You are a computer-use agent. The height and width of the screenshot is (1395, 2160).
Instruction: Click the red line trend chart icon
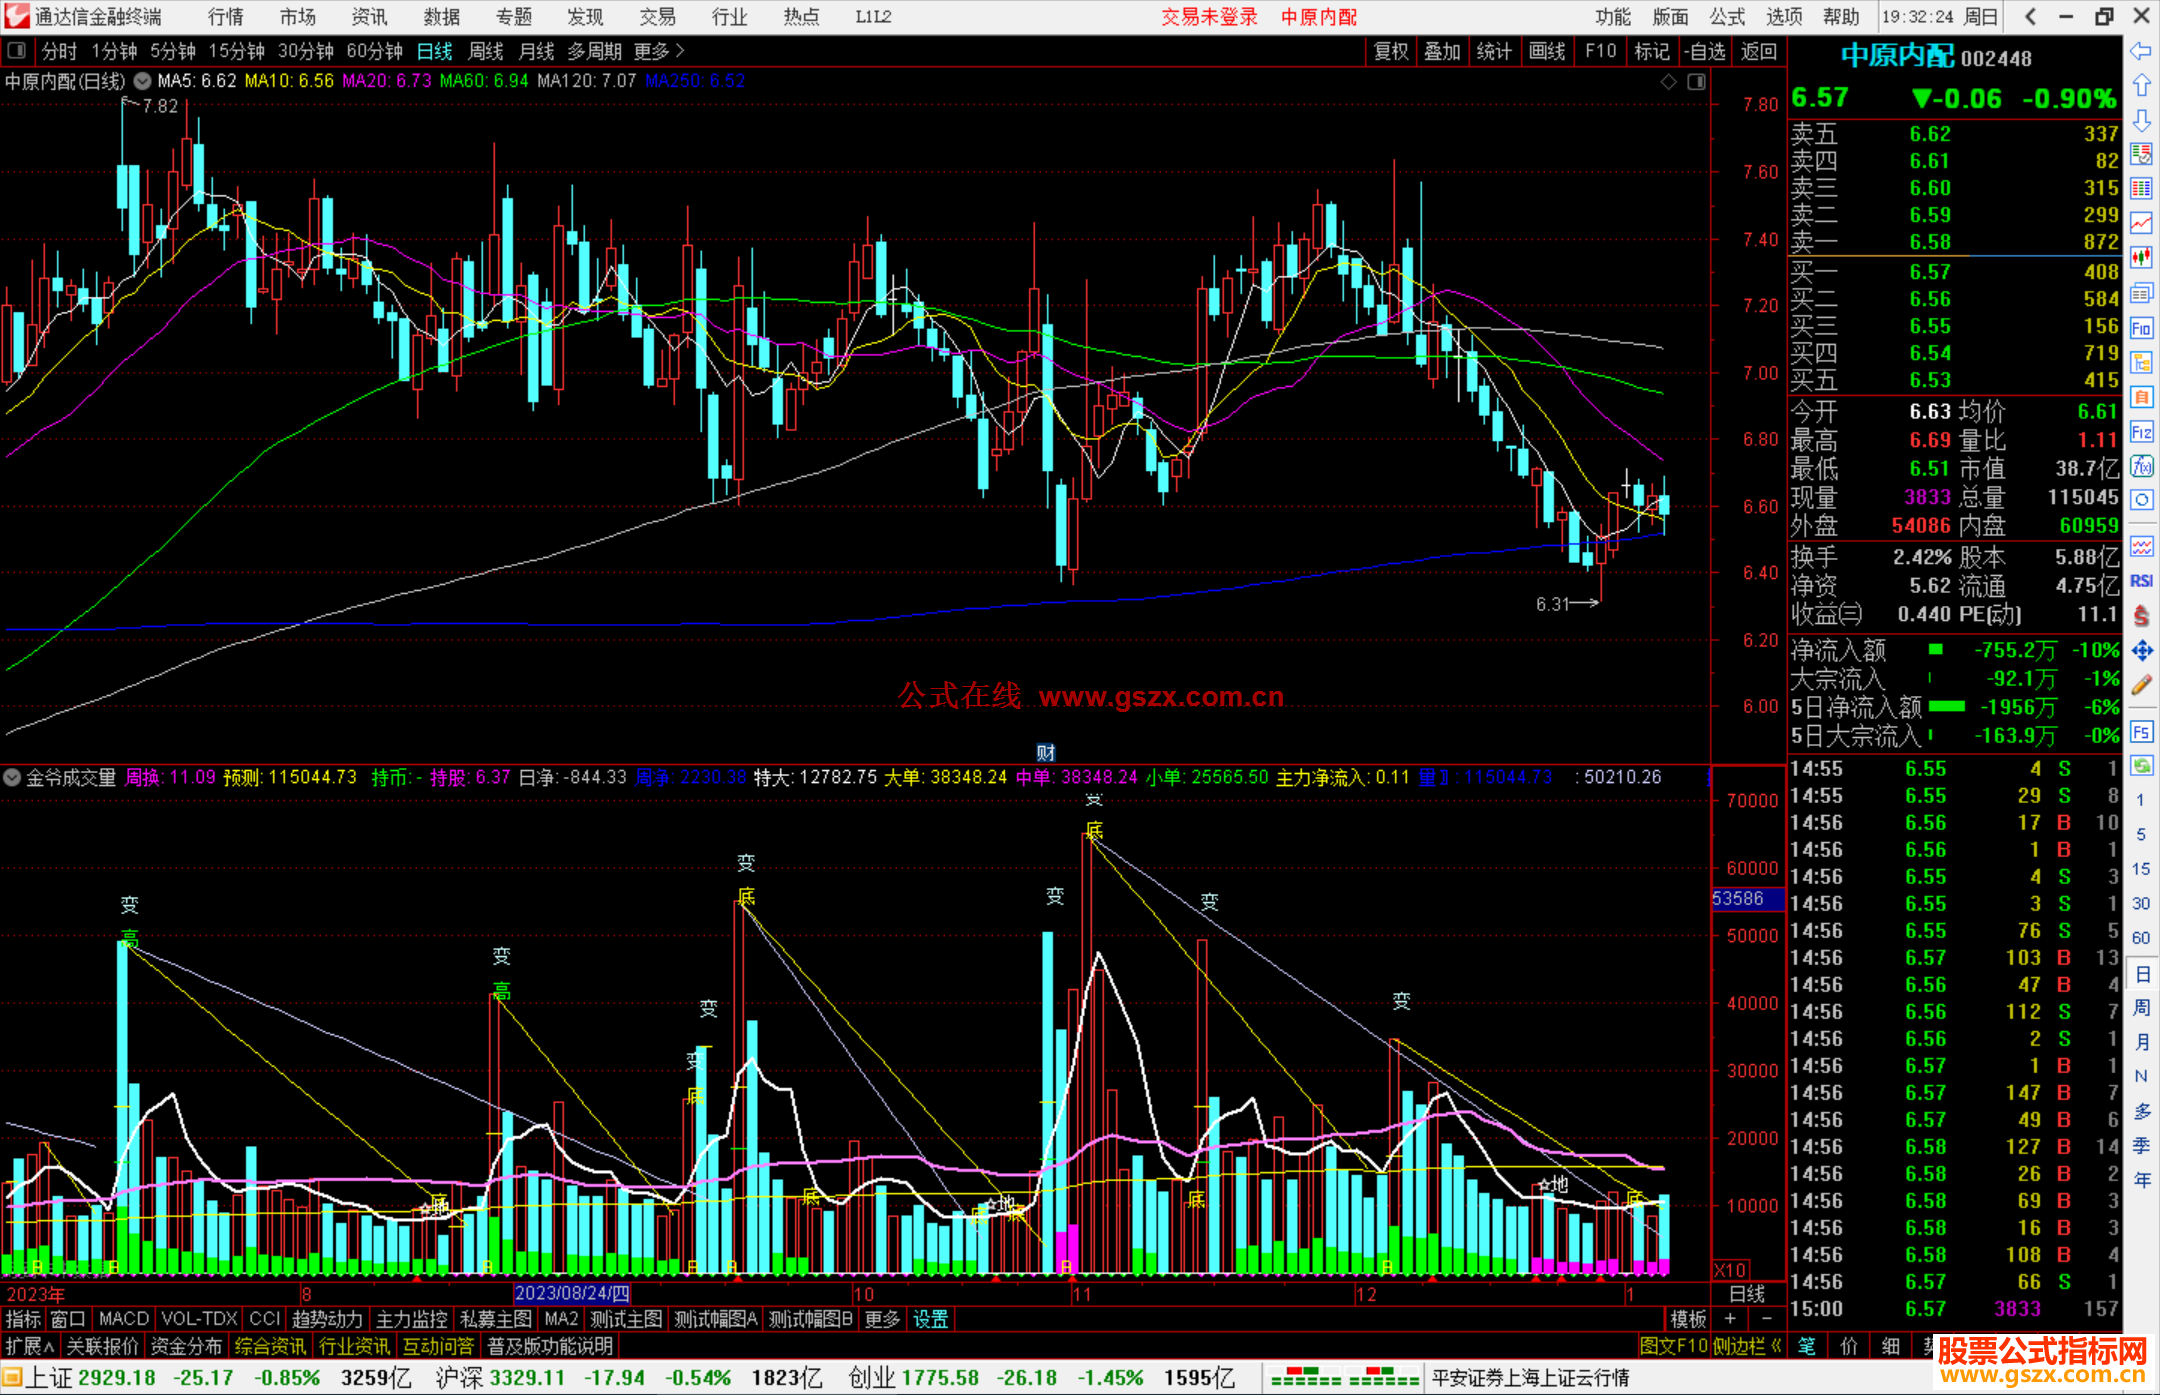coord(2141,223)
